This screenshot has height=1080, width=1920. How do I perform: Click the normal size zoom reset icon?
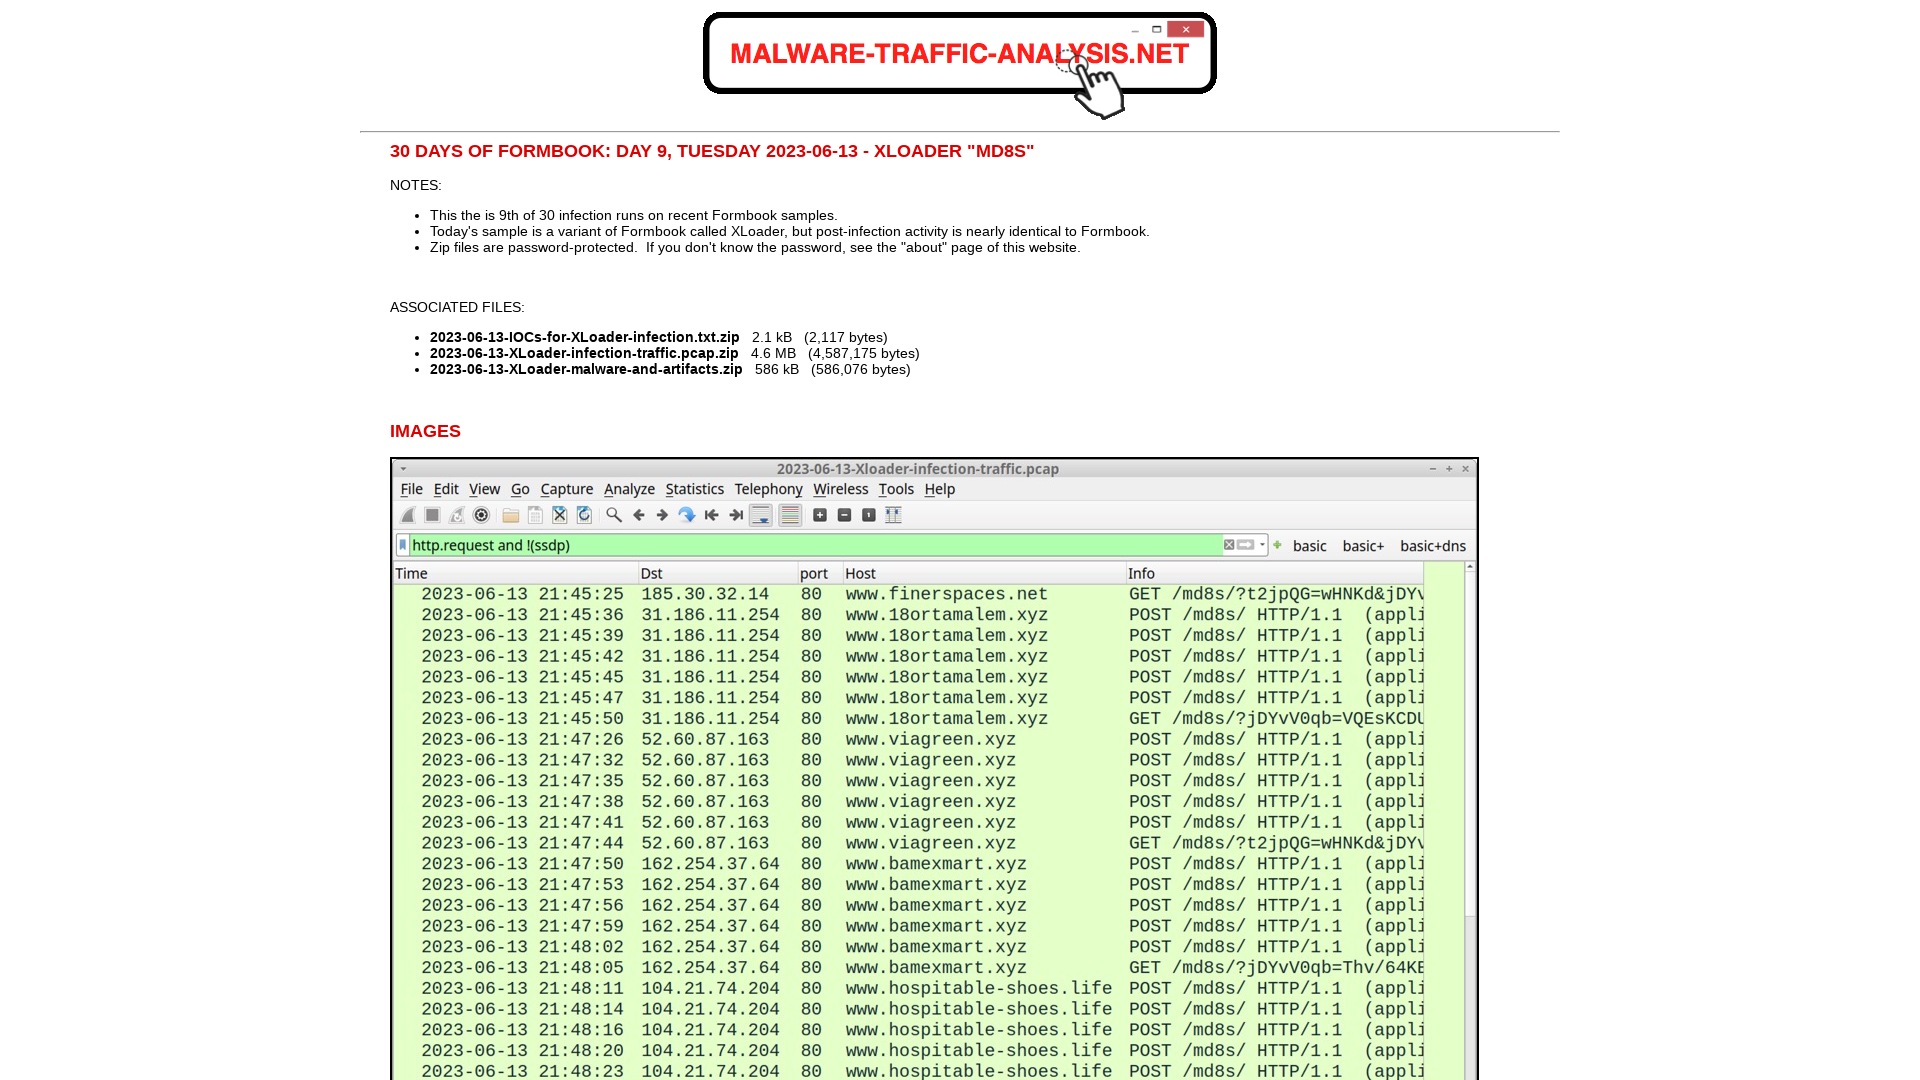[869, 515]
